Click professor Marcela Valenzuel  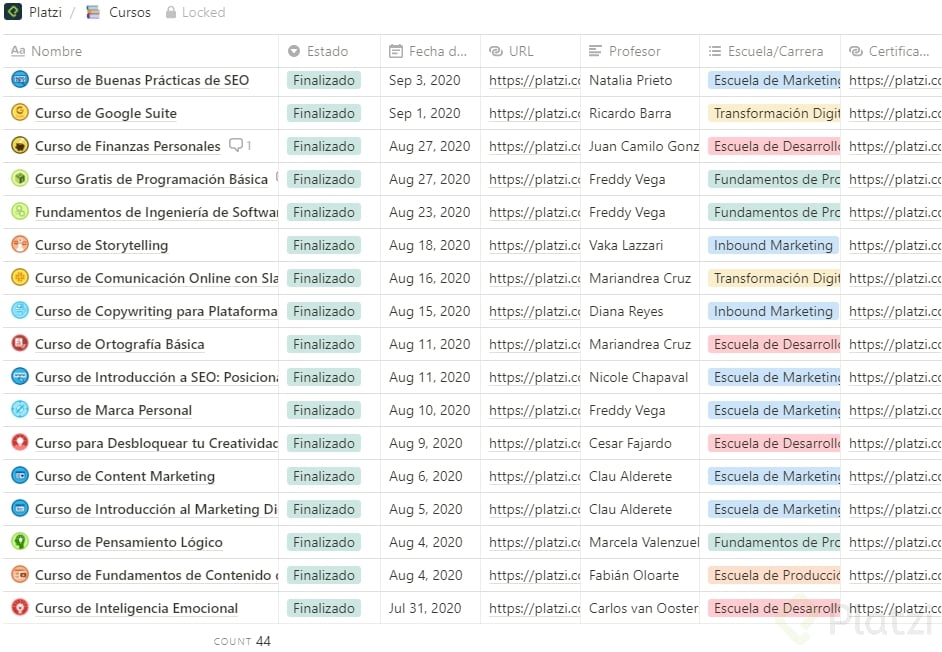point(644,542)
